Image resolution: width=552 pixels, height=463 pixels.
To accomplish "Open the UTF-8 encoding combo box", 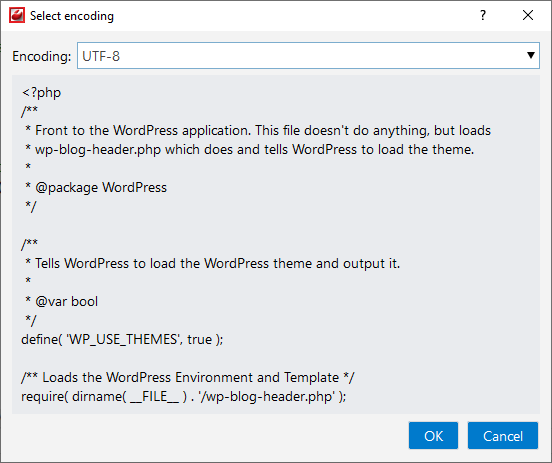I will pyautogui.click(x=308, y=56).
